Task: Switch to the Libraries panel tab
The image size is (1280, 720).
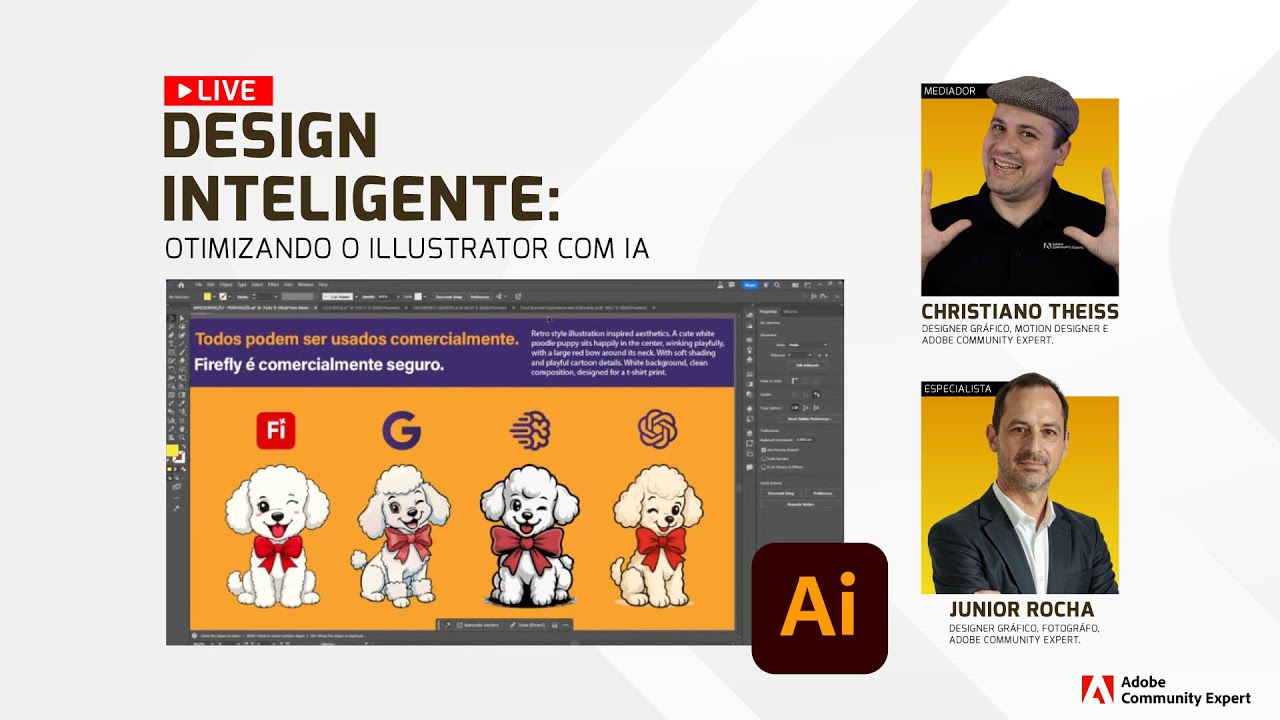Action: coord(790,312)
